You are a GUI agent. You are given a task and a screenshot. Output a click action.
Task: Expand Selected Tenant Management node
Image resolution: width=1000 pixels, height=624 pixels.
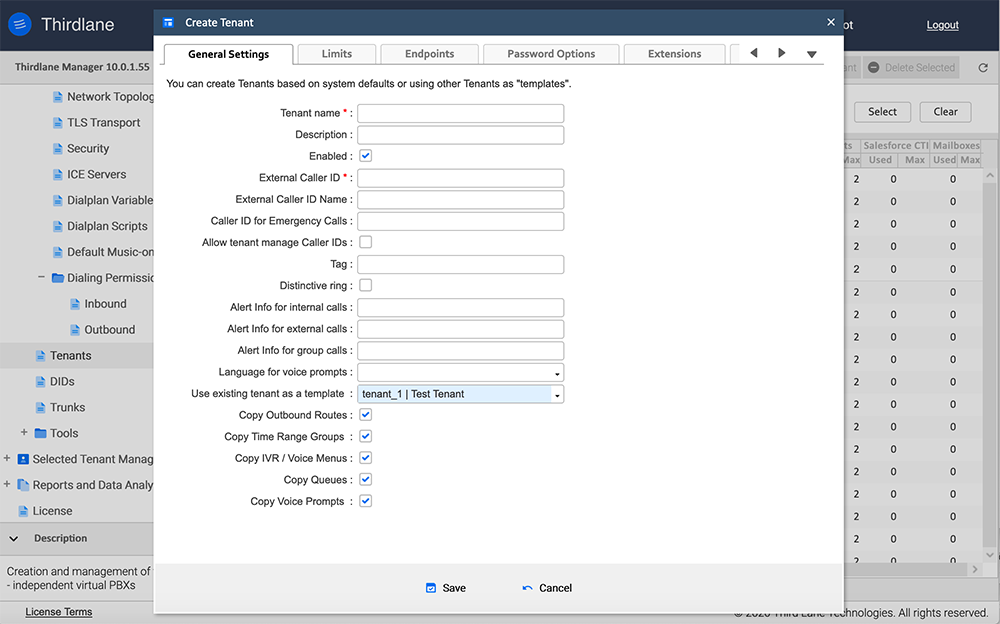[x=7, y=458]
